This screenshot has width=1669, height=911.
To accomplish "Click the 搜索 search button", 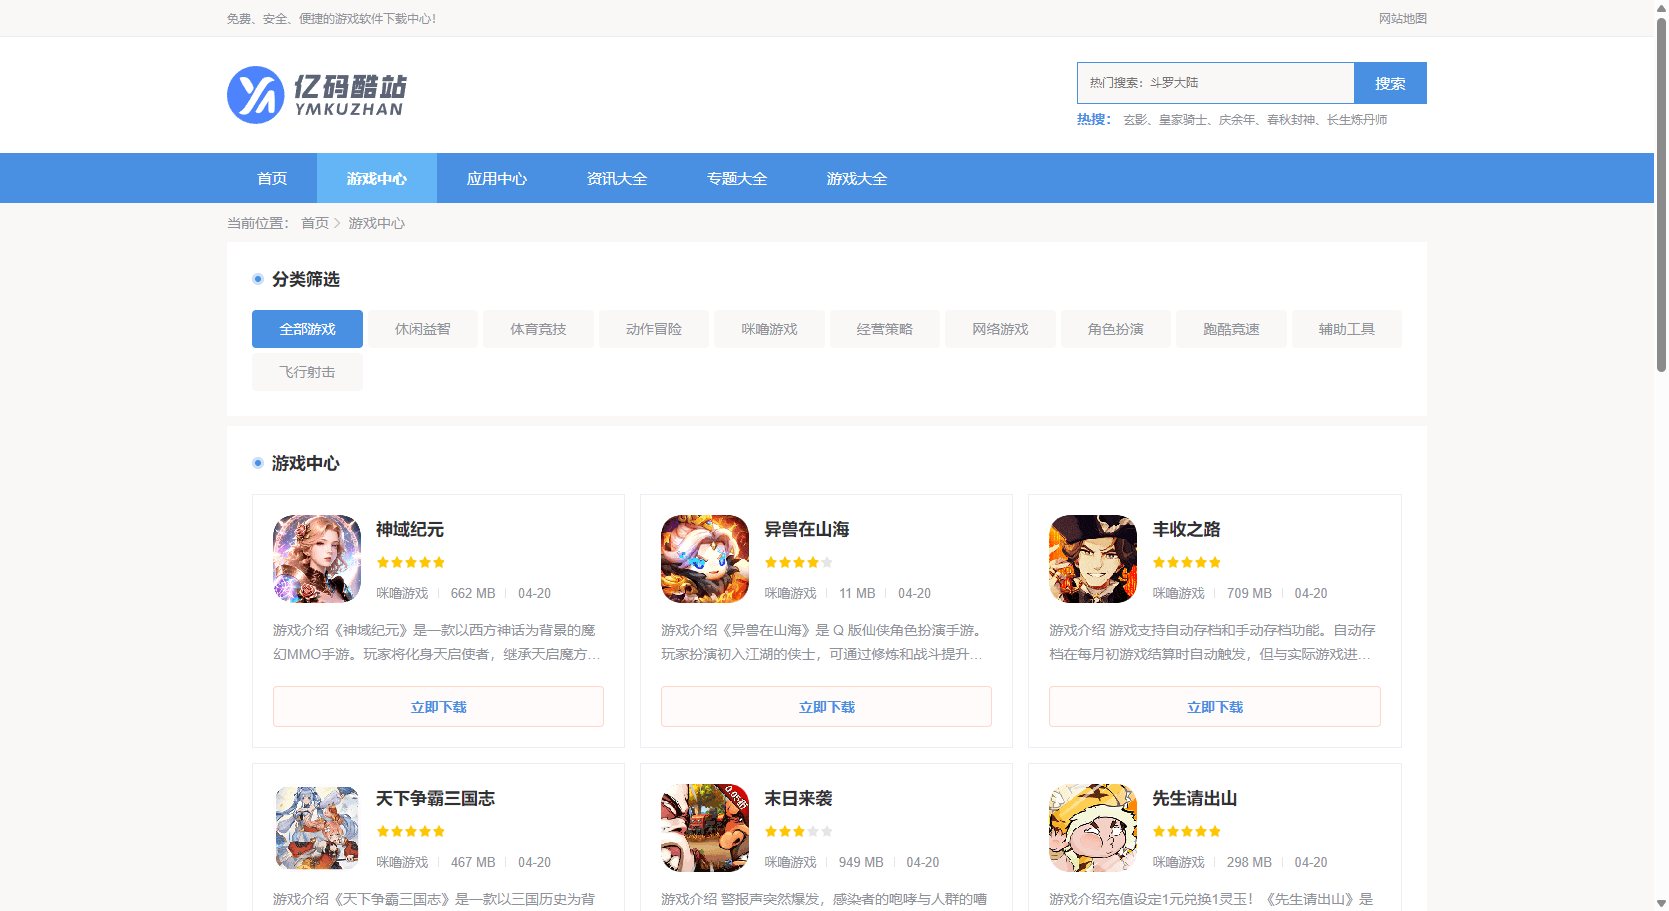I will coord(1390,83).
